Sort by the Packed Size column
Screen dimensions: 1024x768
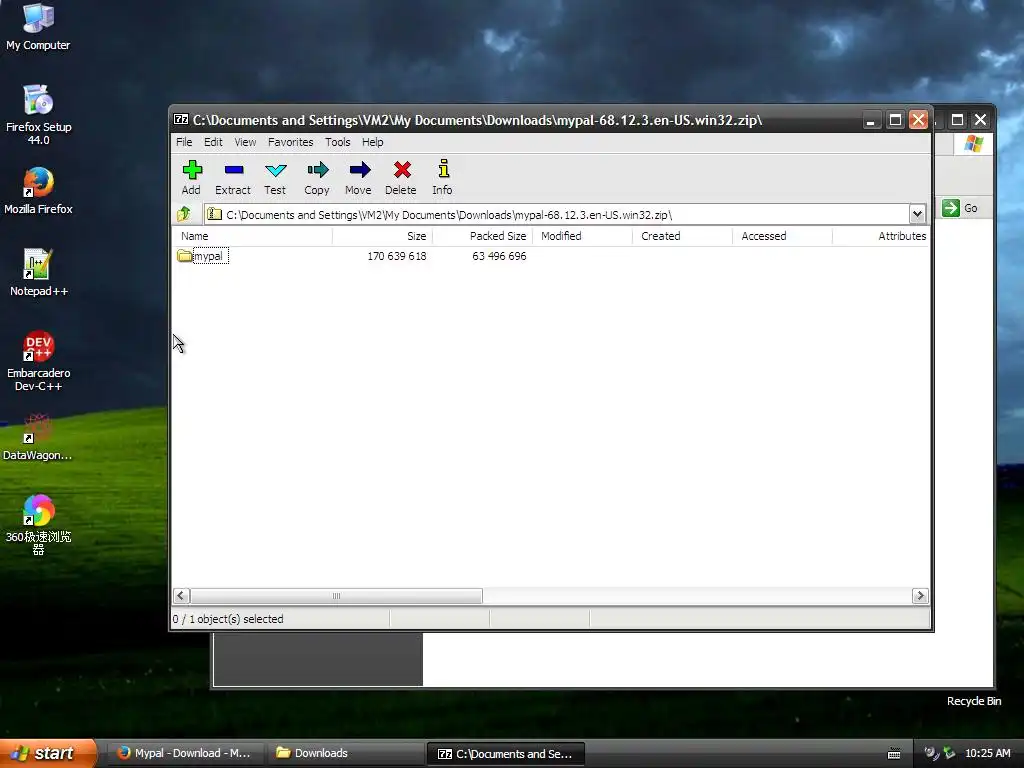pyautogui.click(x=483, y=236)
